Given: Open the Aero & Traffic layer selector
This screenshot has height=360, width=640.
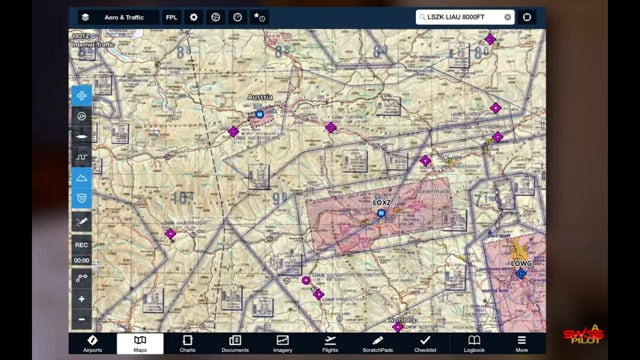Looking at the screenshot, I should 118,17.
